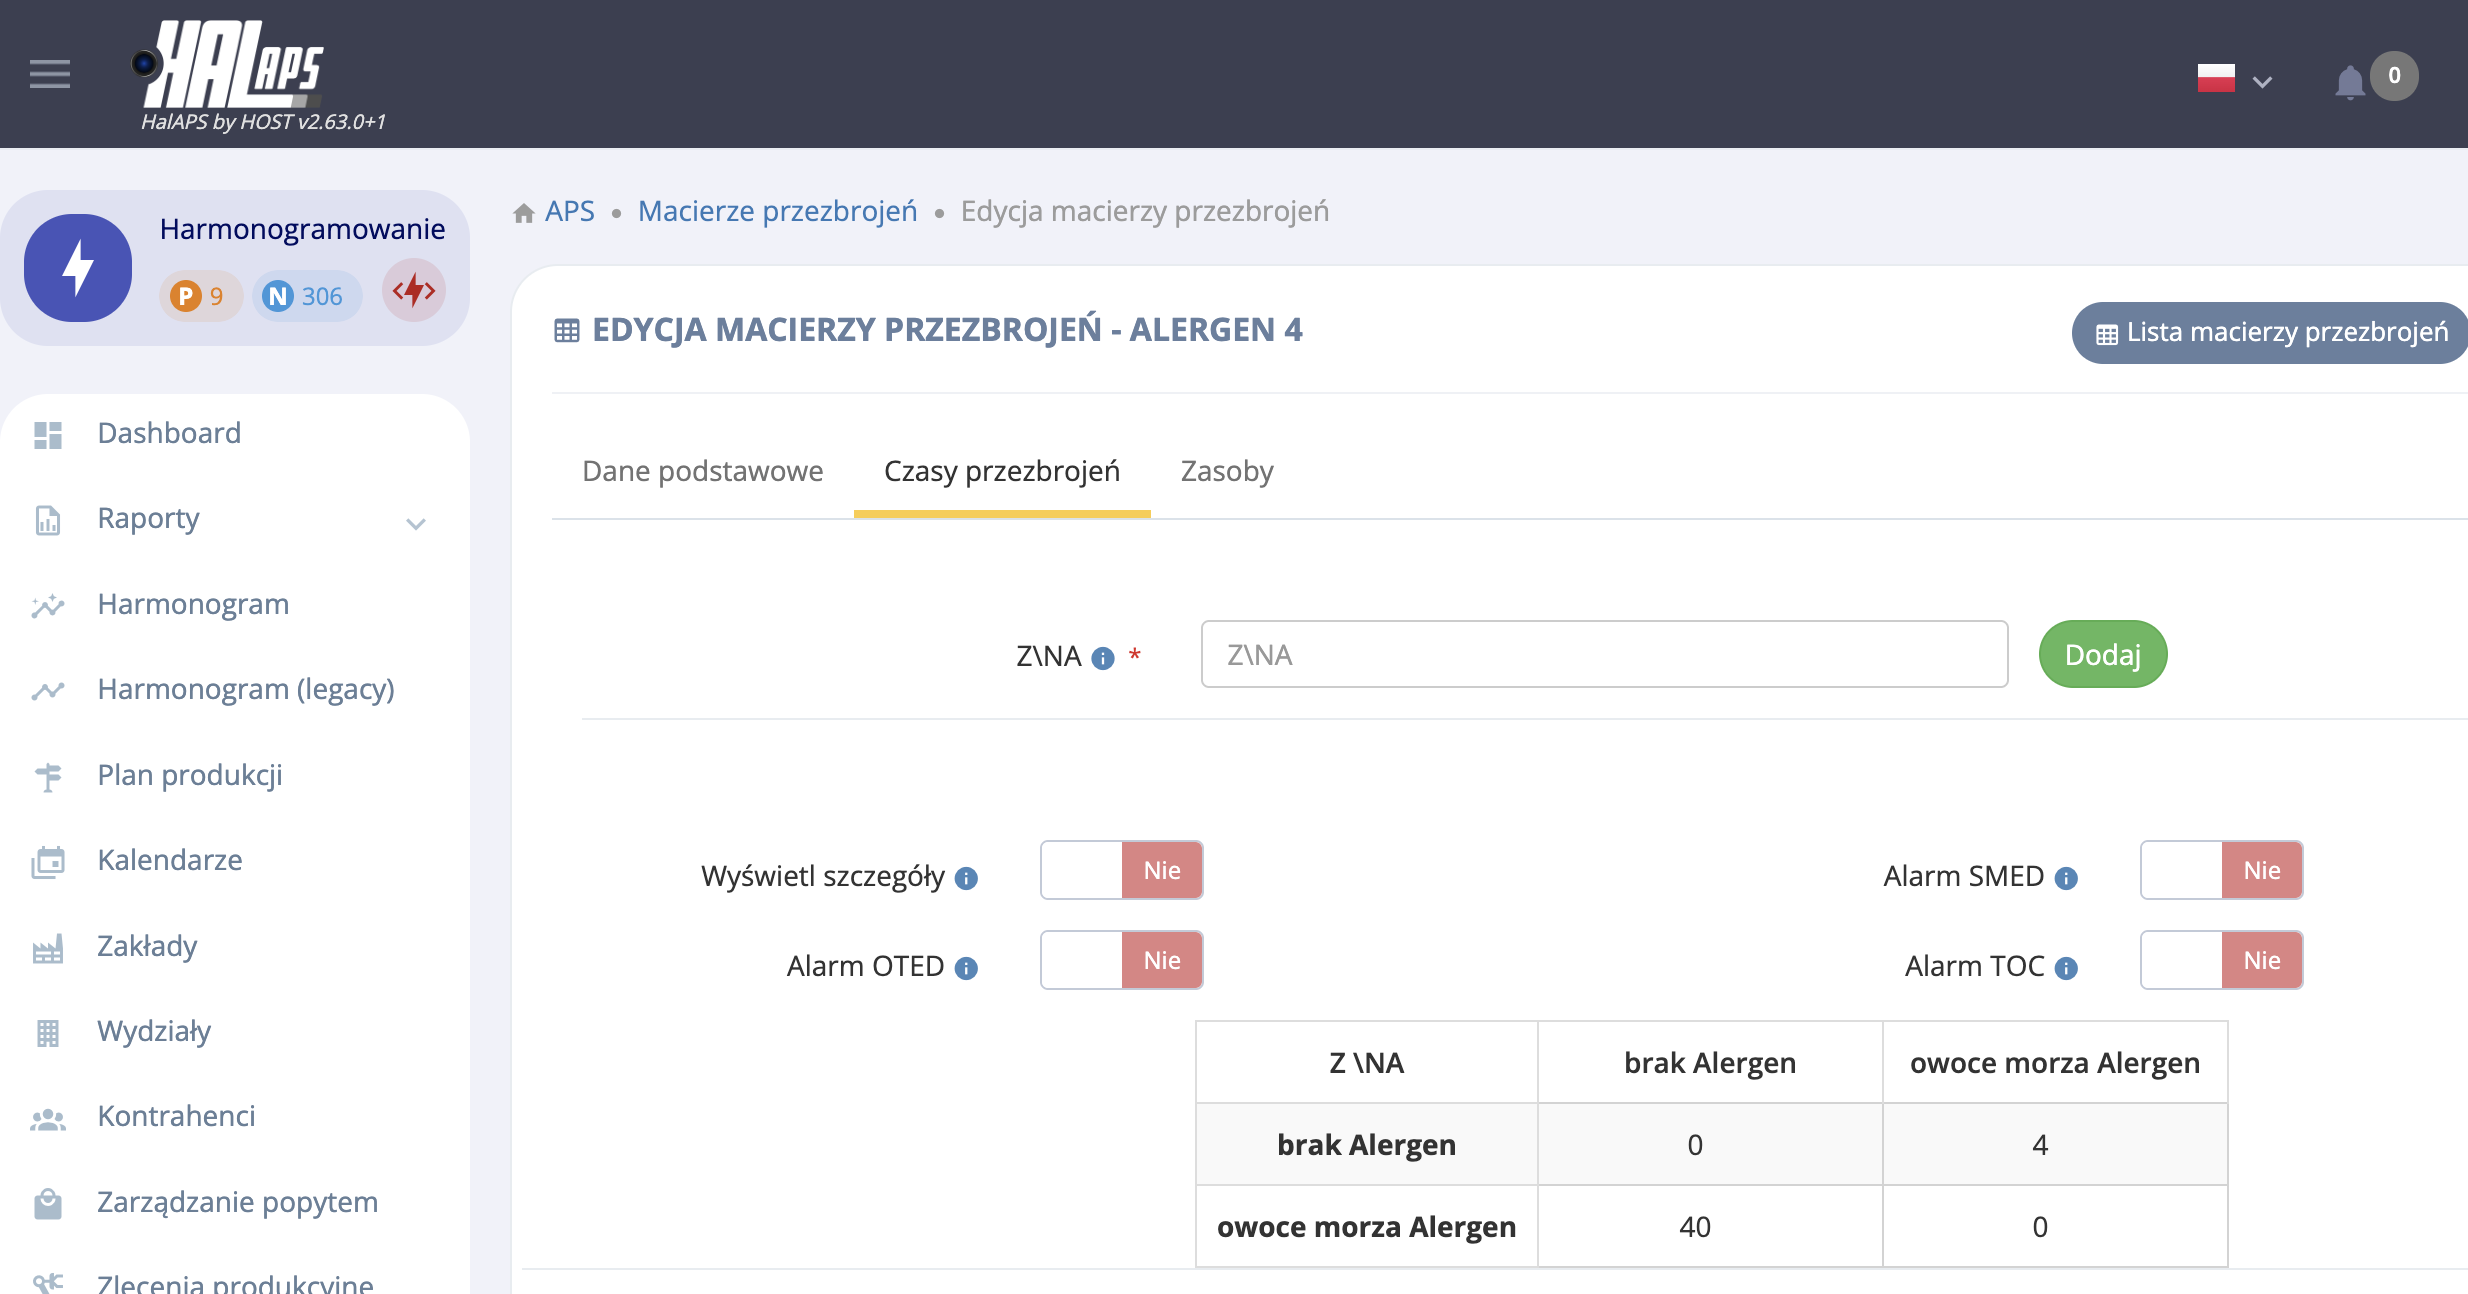Click the home icon in the breadcrumb

click(524, 213)
